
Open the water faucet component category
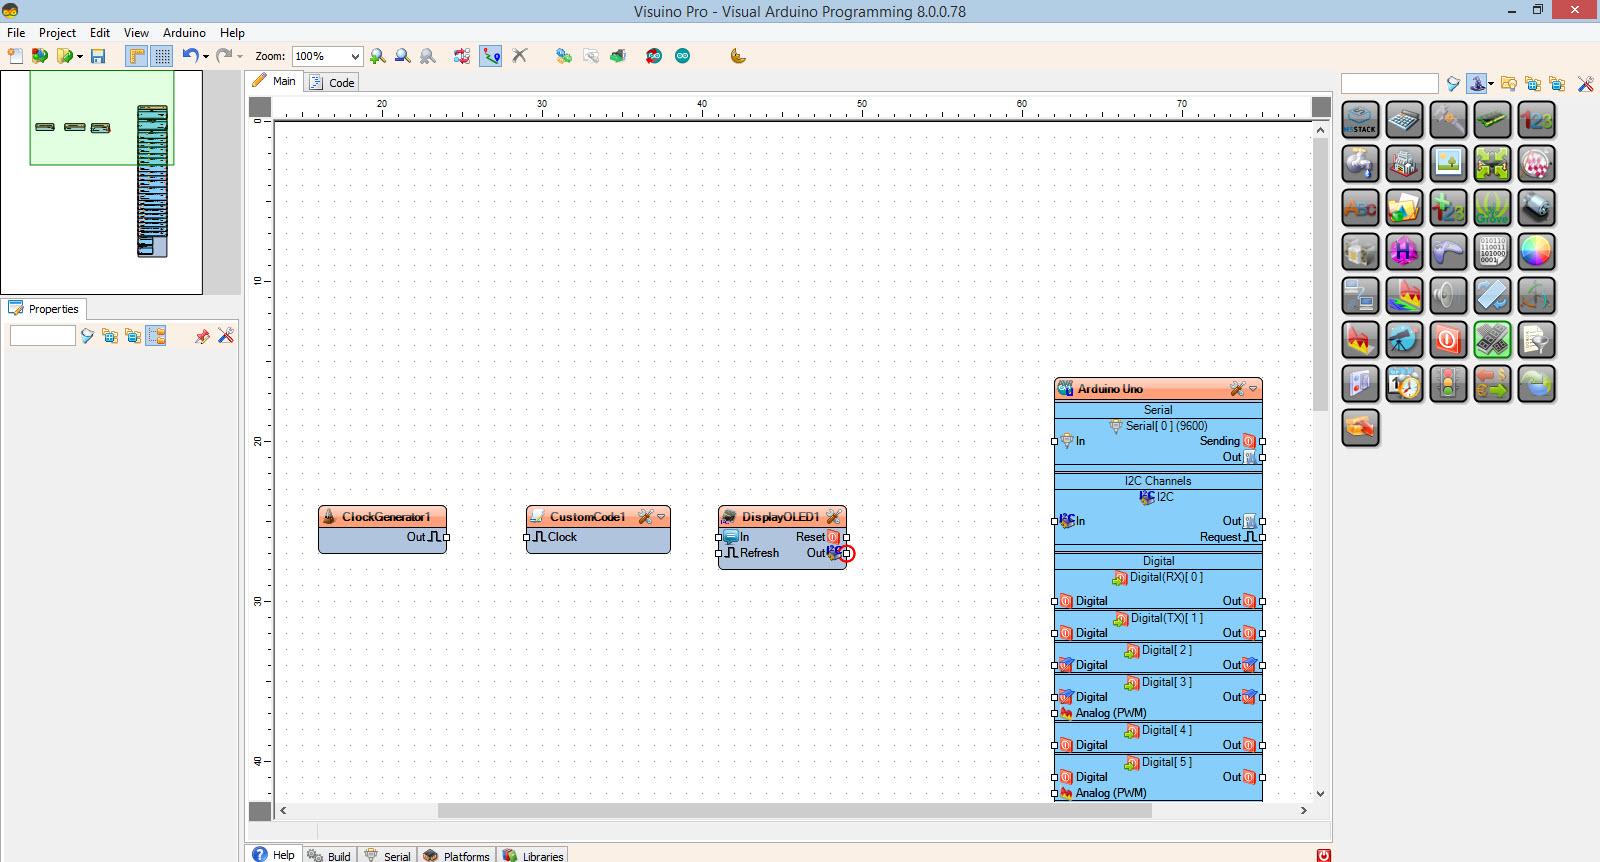tap(1360, 164)
